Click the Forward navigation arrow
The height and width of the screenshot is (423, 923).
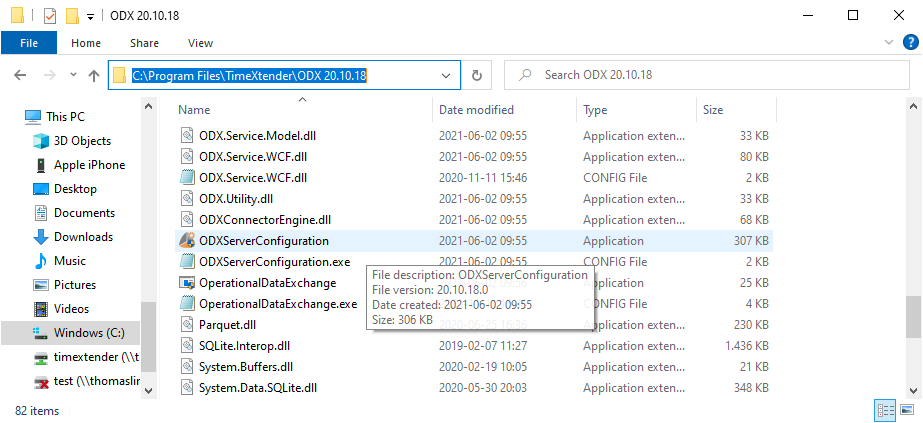click(50, 75)
